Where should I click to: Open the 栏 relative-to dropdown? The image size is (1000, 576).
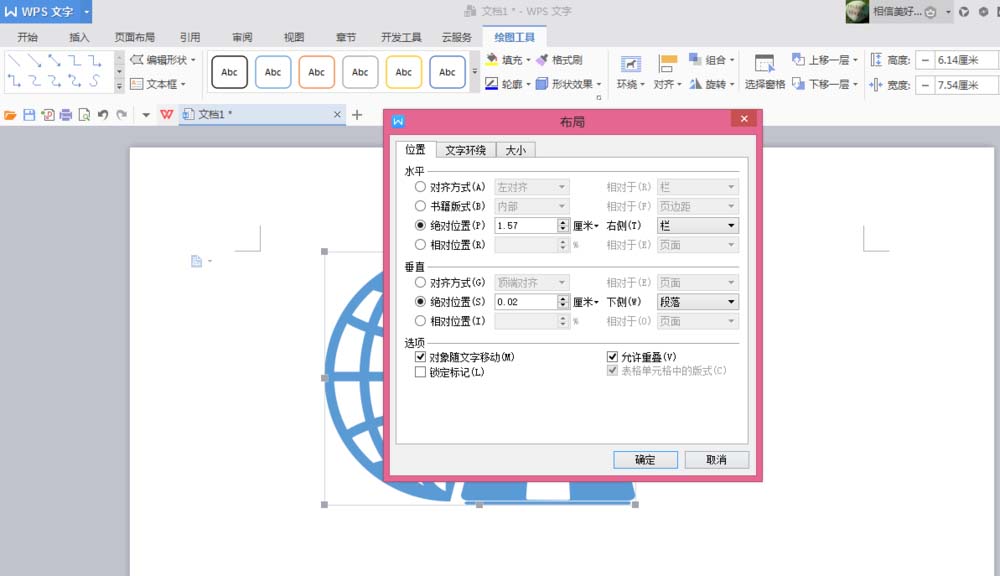[698, 225]
